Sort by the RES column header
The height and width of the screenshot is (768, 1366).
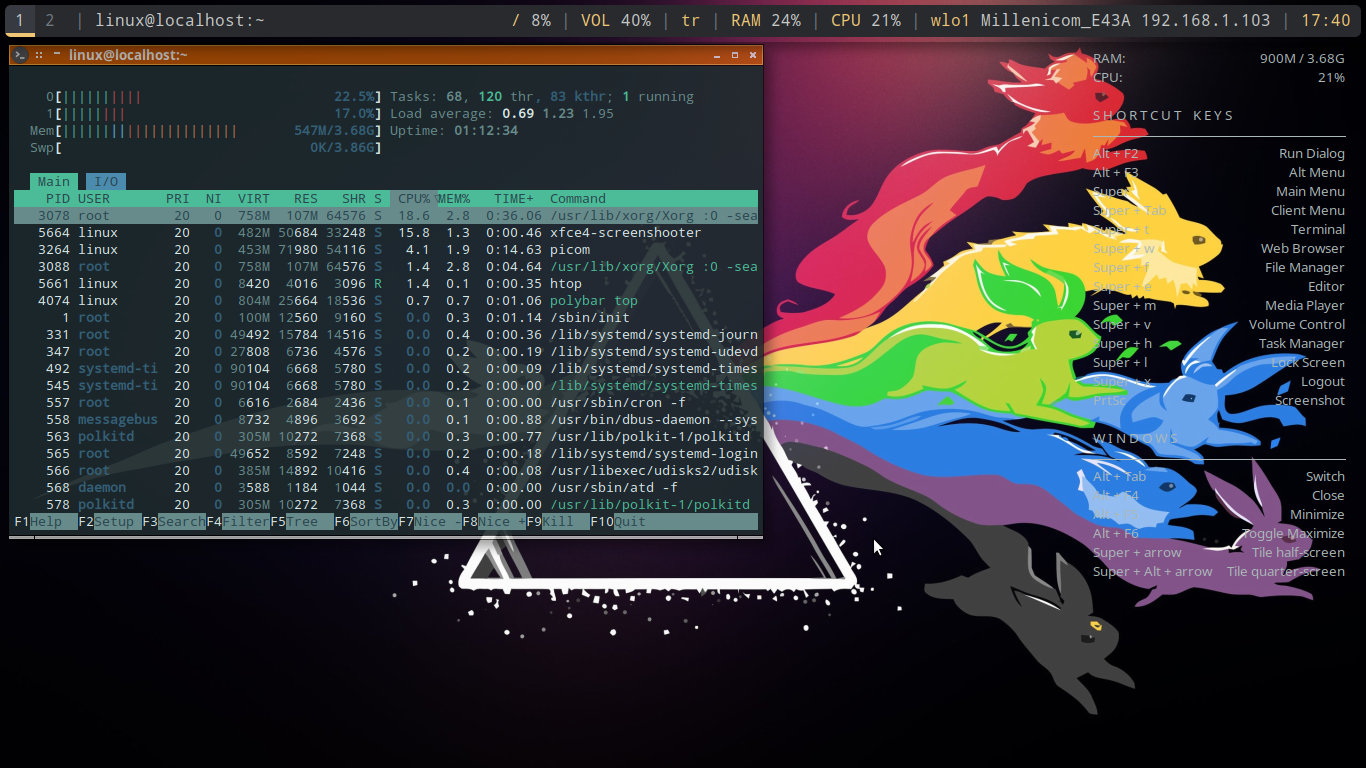[306, 198]
